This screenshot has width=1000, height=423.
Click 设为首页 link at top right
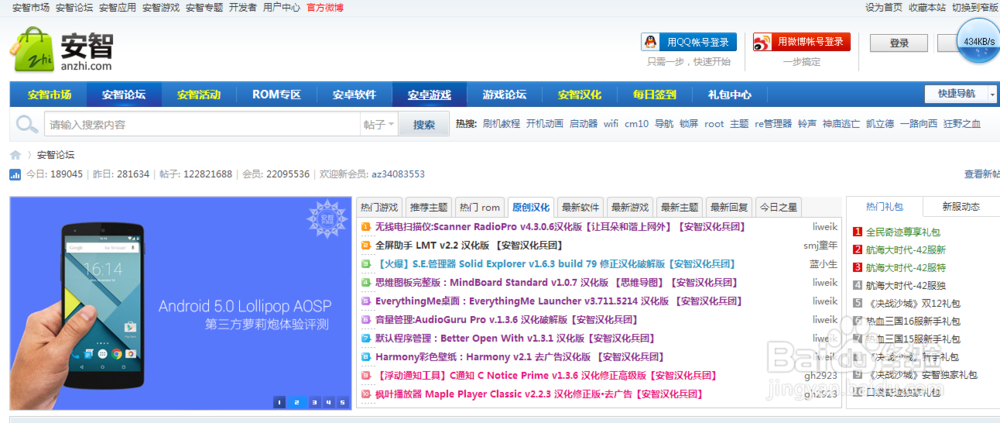pos(883,8)
